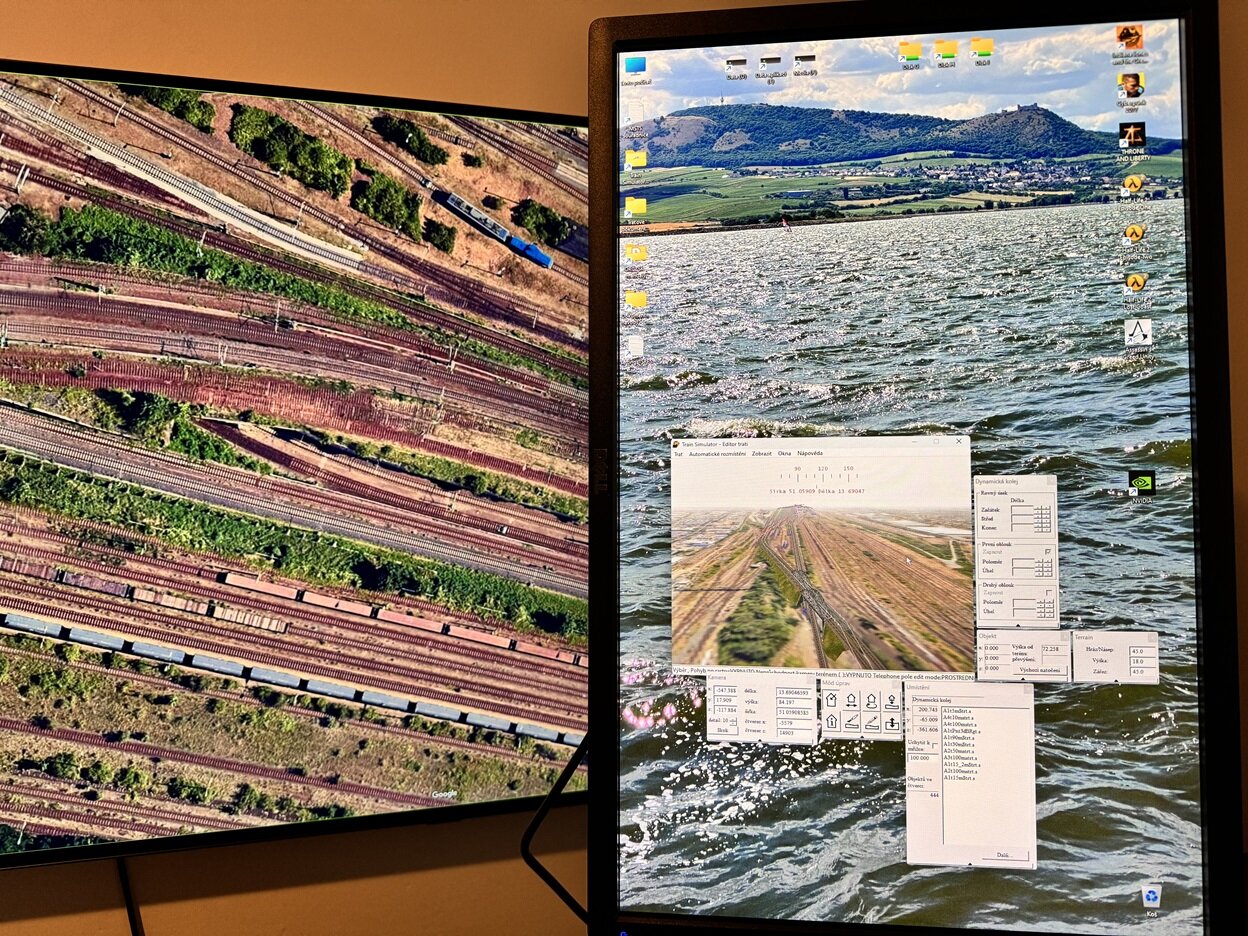Toggle Zapnout checkbox under První oblouk
1248x936 pixels.
(x=1048, y=551)
